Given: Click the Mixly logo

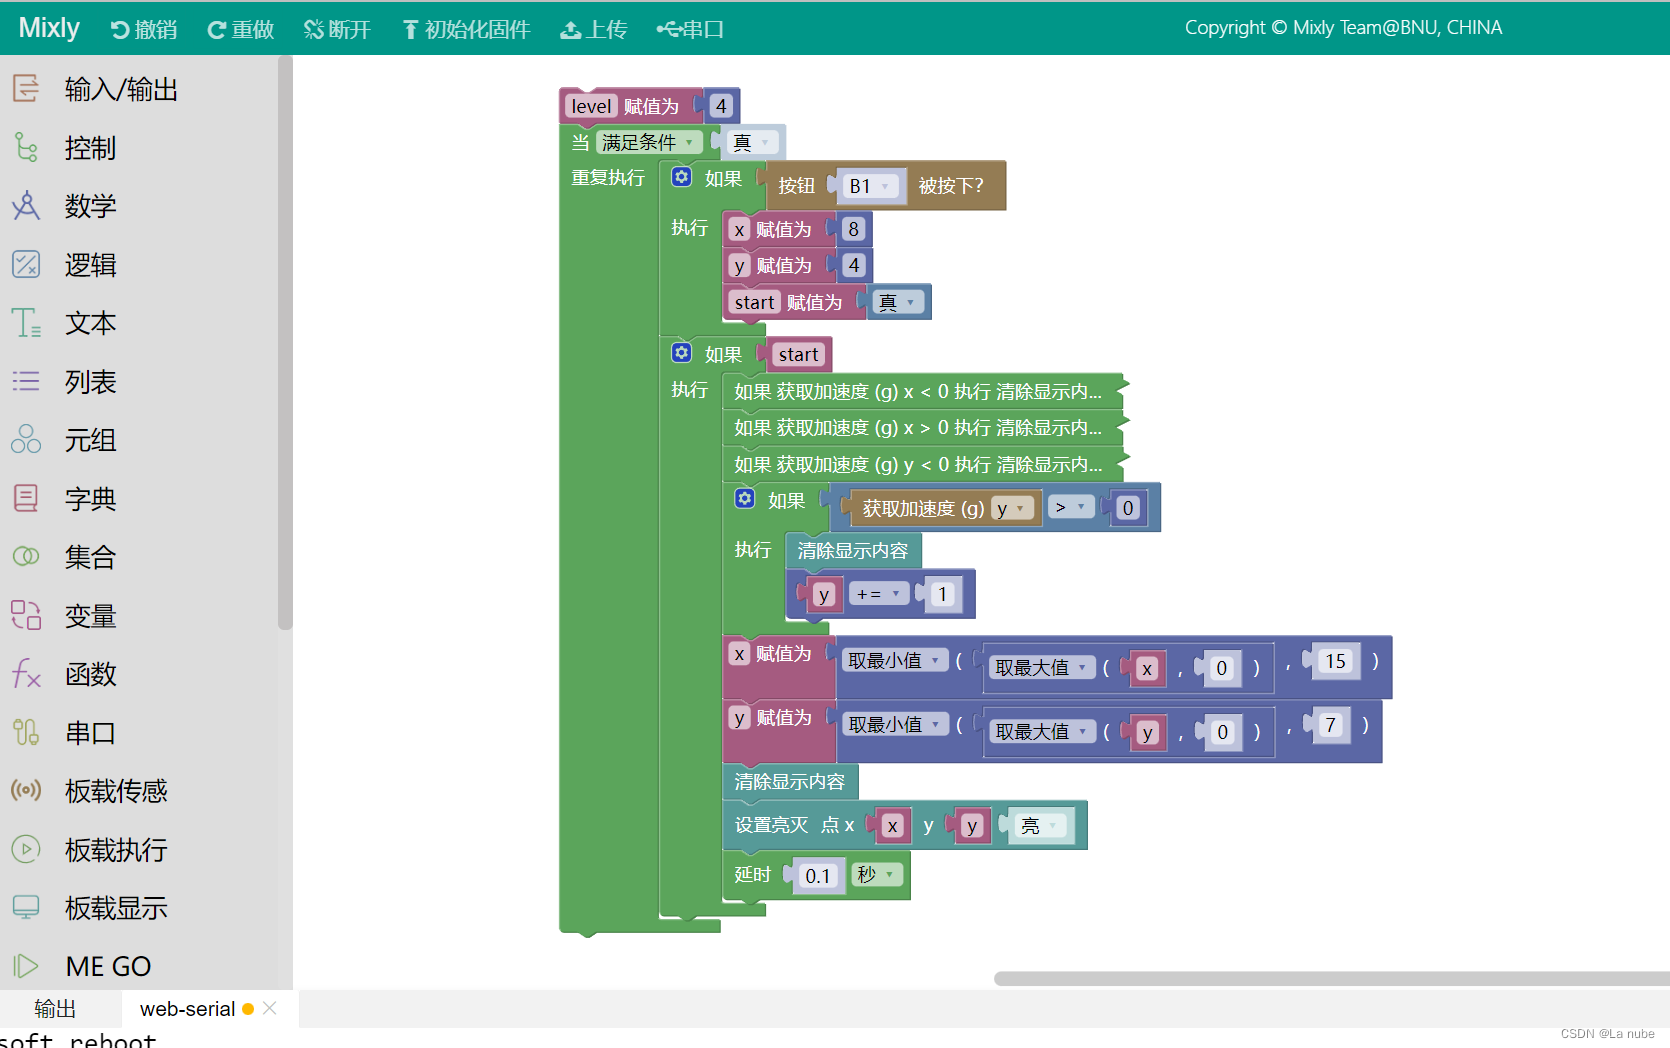Looking at the screenshot, I should click(x=49, y=27).
